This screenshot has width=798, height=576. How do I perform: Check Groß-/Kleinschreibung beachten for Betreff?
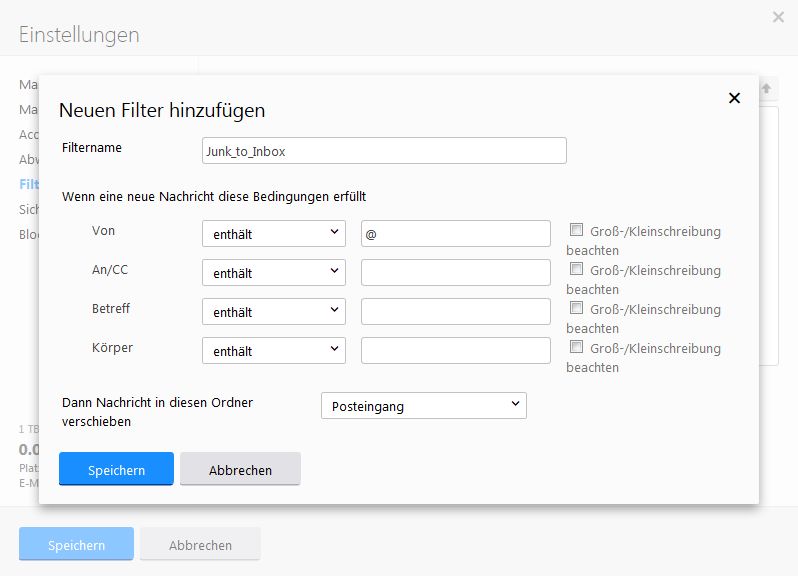point(576,308)
